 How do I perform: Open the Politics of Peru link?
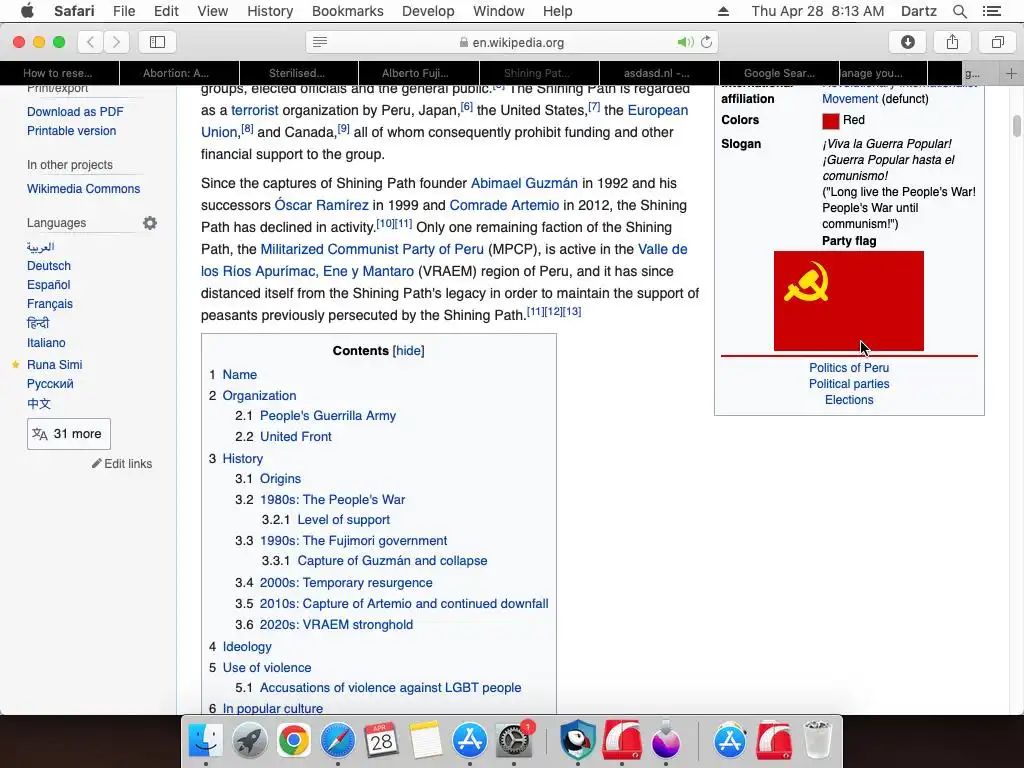tap(849, 368)
